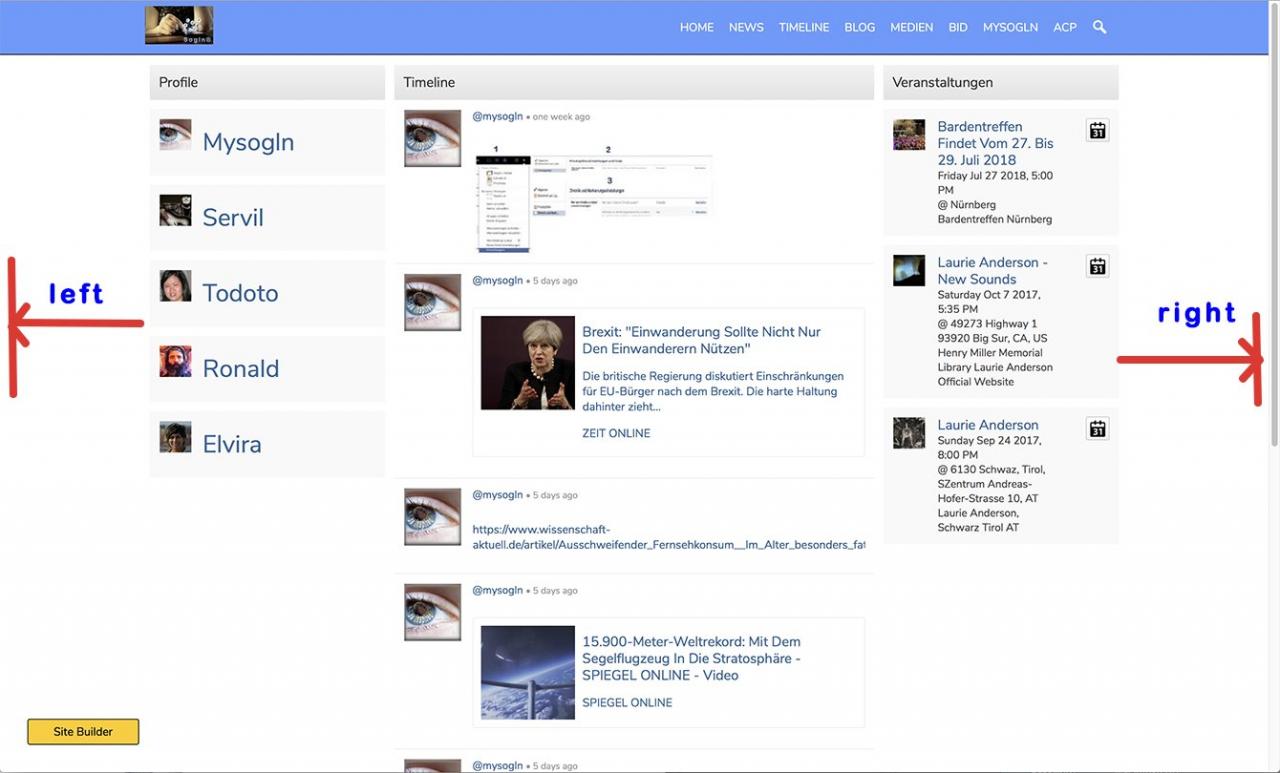1280x773 pixels.
Task: Click the Servil profile name
Action: [x=233, y=217]
